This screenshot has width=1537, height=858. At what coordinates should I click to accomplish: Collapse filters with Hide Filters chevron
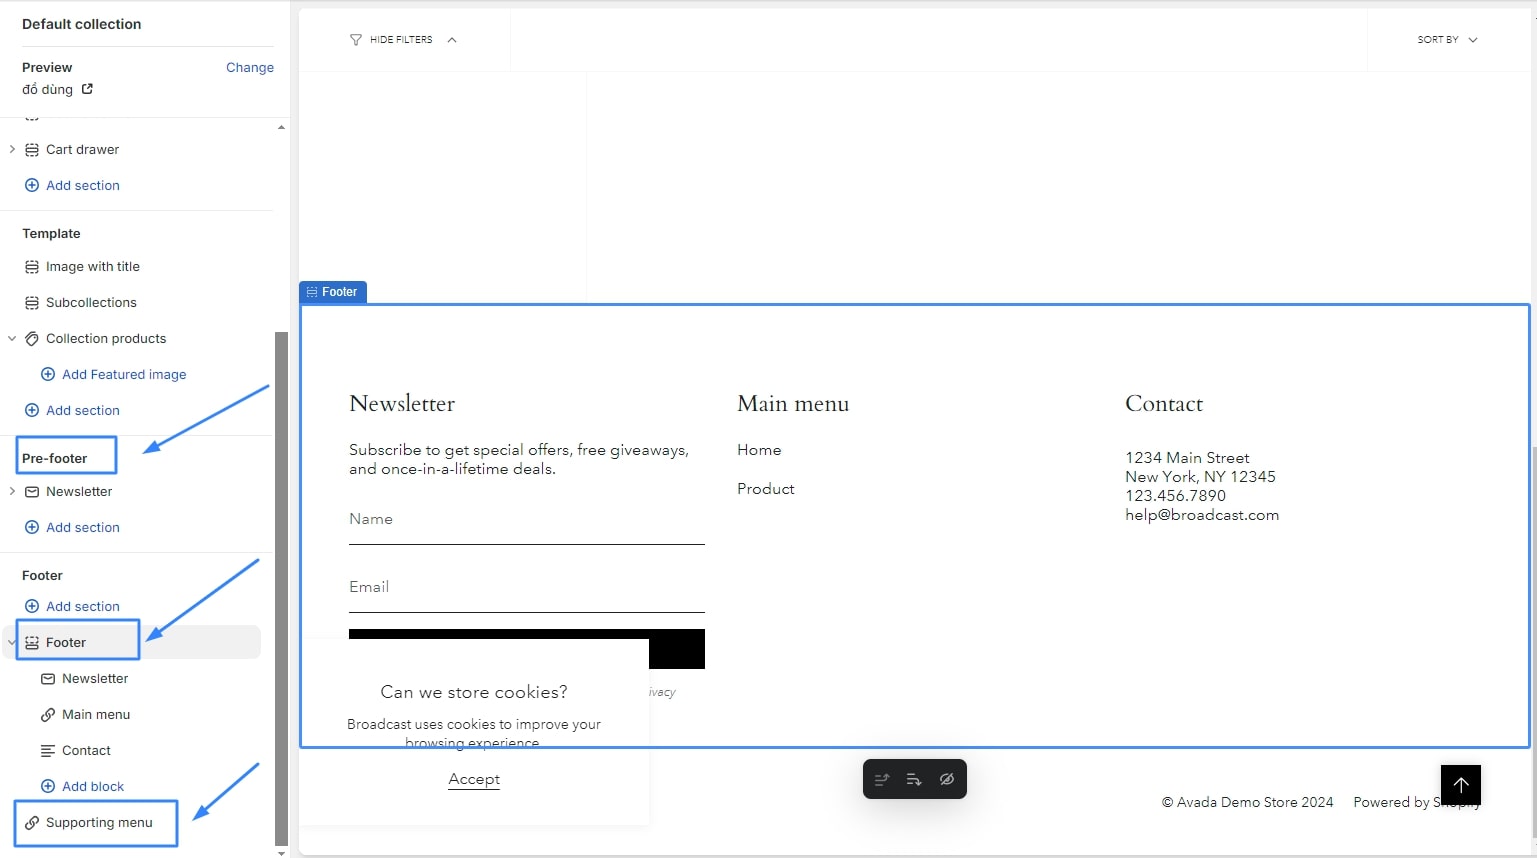coord(452,40)
